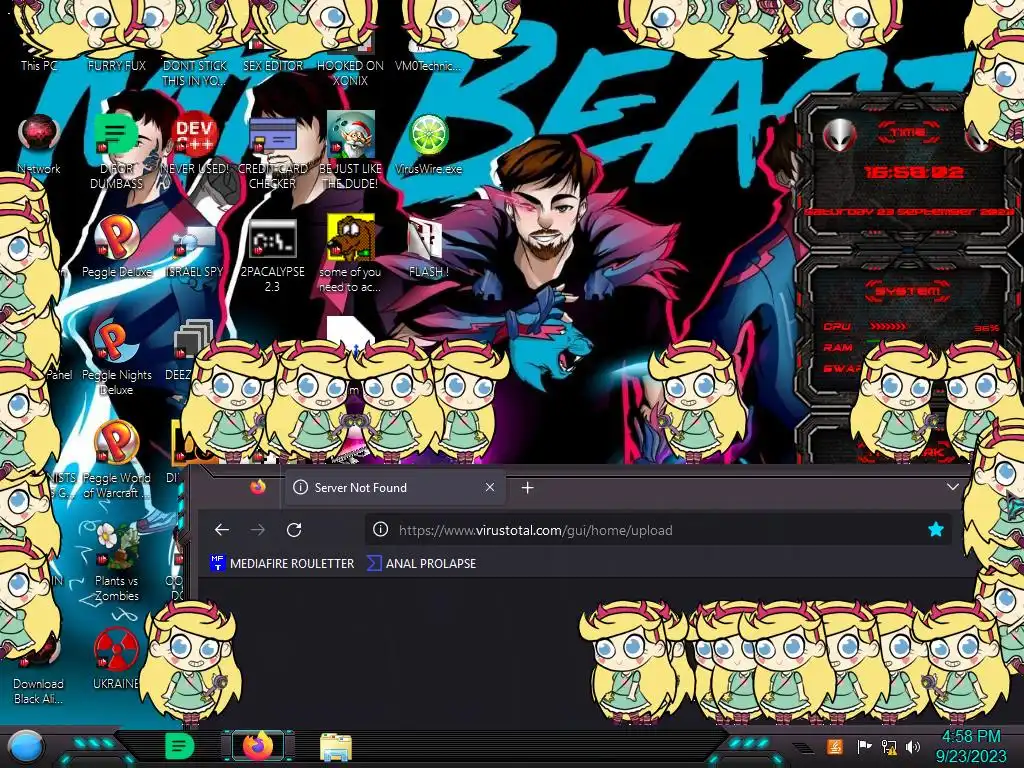This screenshot has width=1024, height=768.
Task: Expand the Firefox list all tabs chevron
Action: coord(953,487)
